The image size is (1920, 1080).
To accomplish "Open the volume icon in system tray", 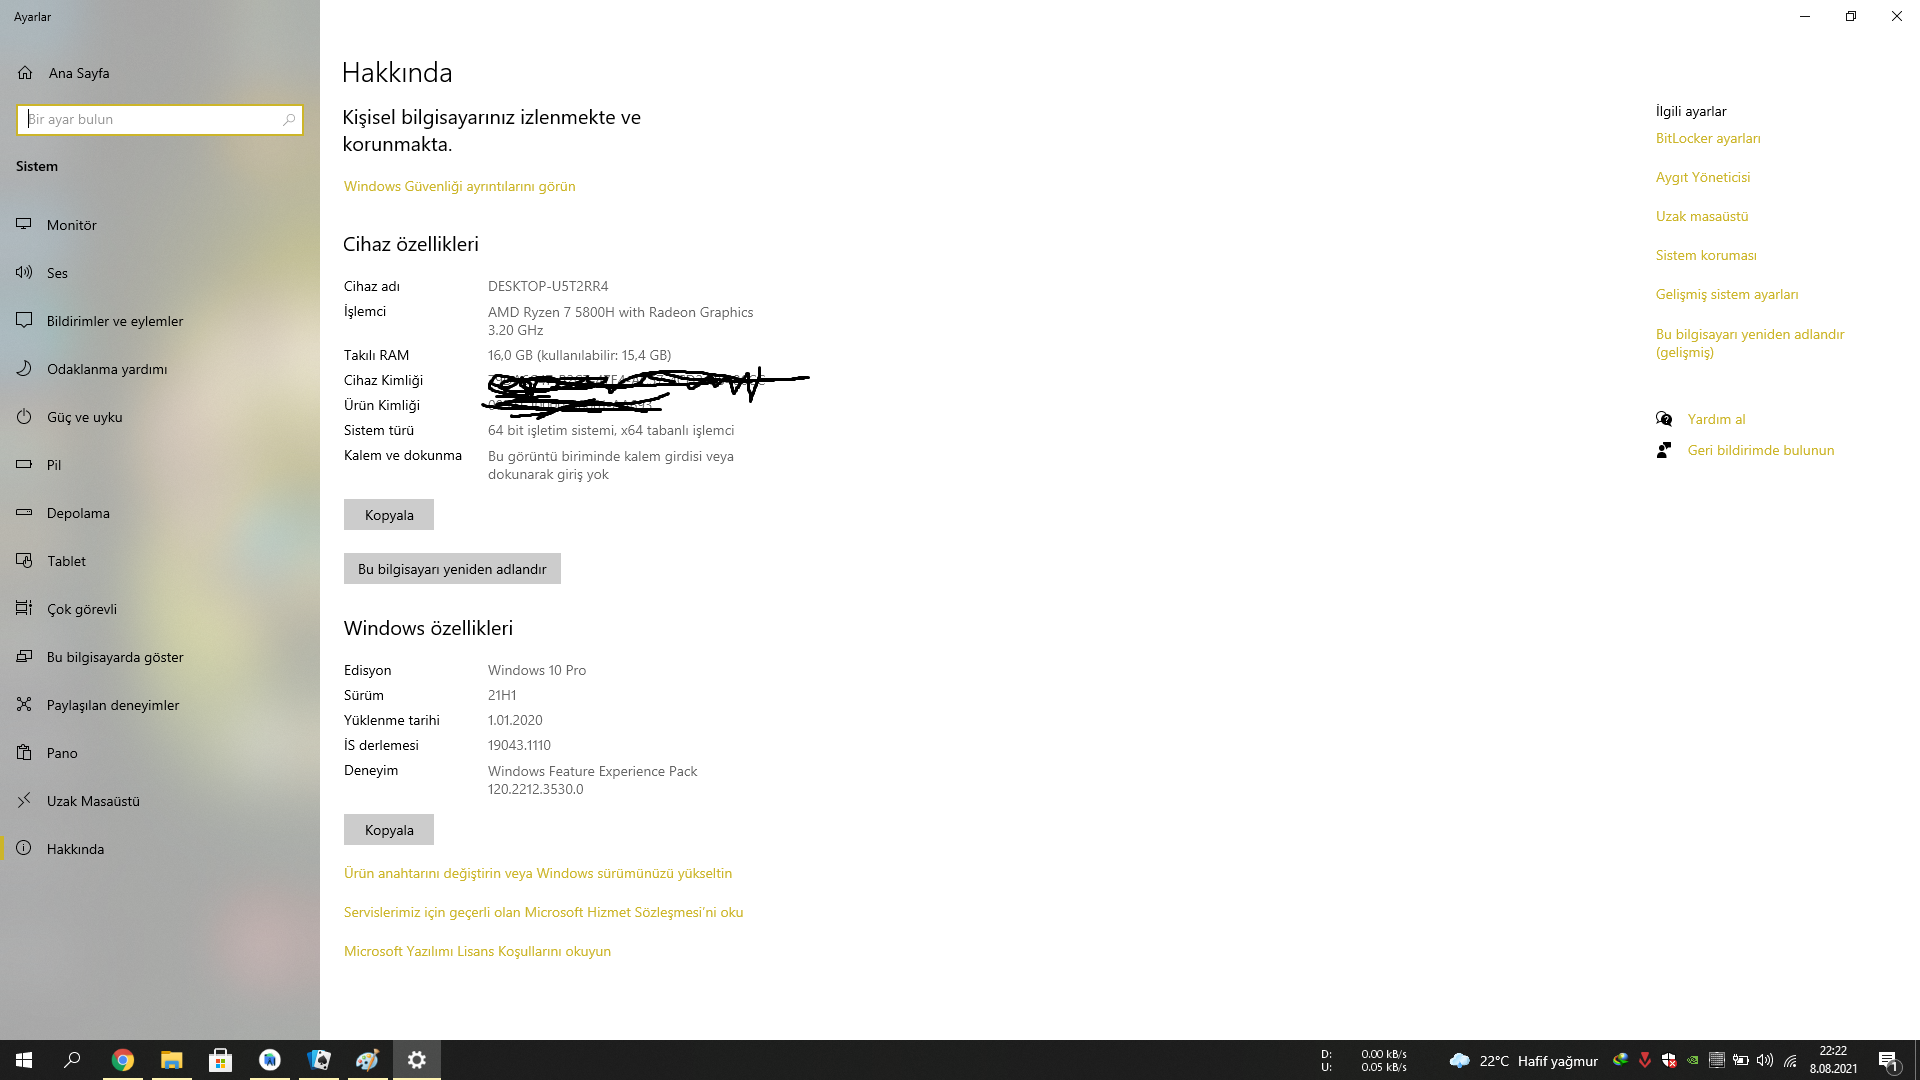I will click(1765, 1060).
